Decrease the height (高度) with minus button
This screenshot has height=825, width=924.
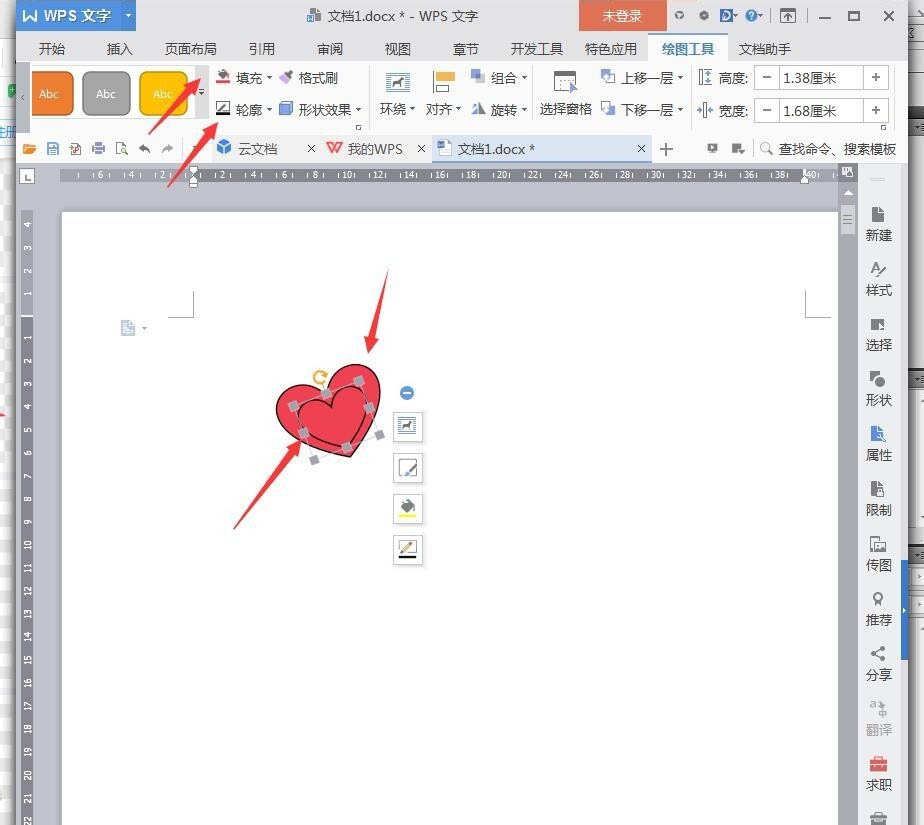(767, 77)
